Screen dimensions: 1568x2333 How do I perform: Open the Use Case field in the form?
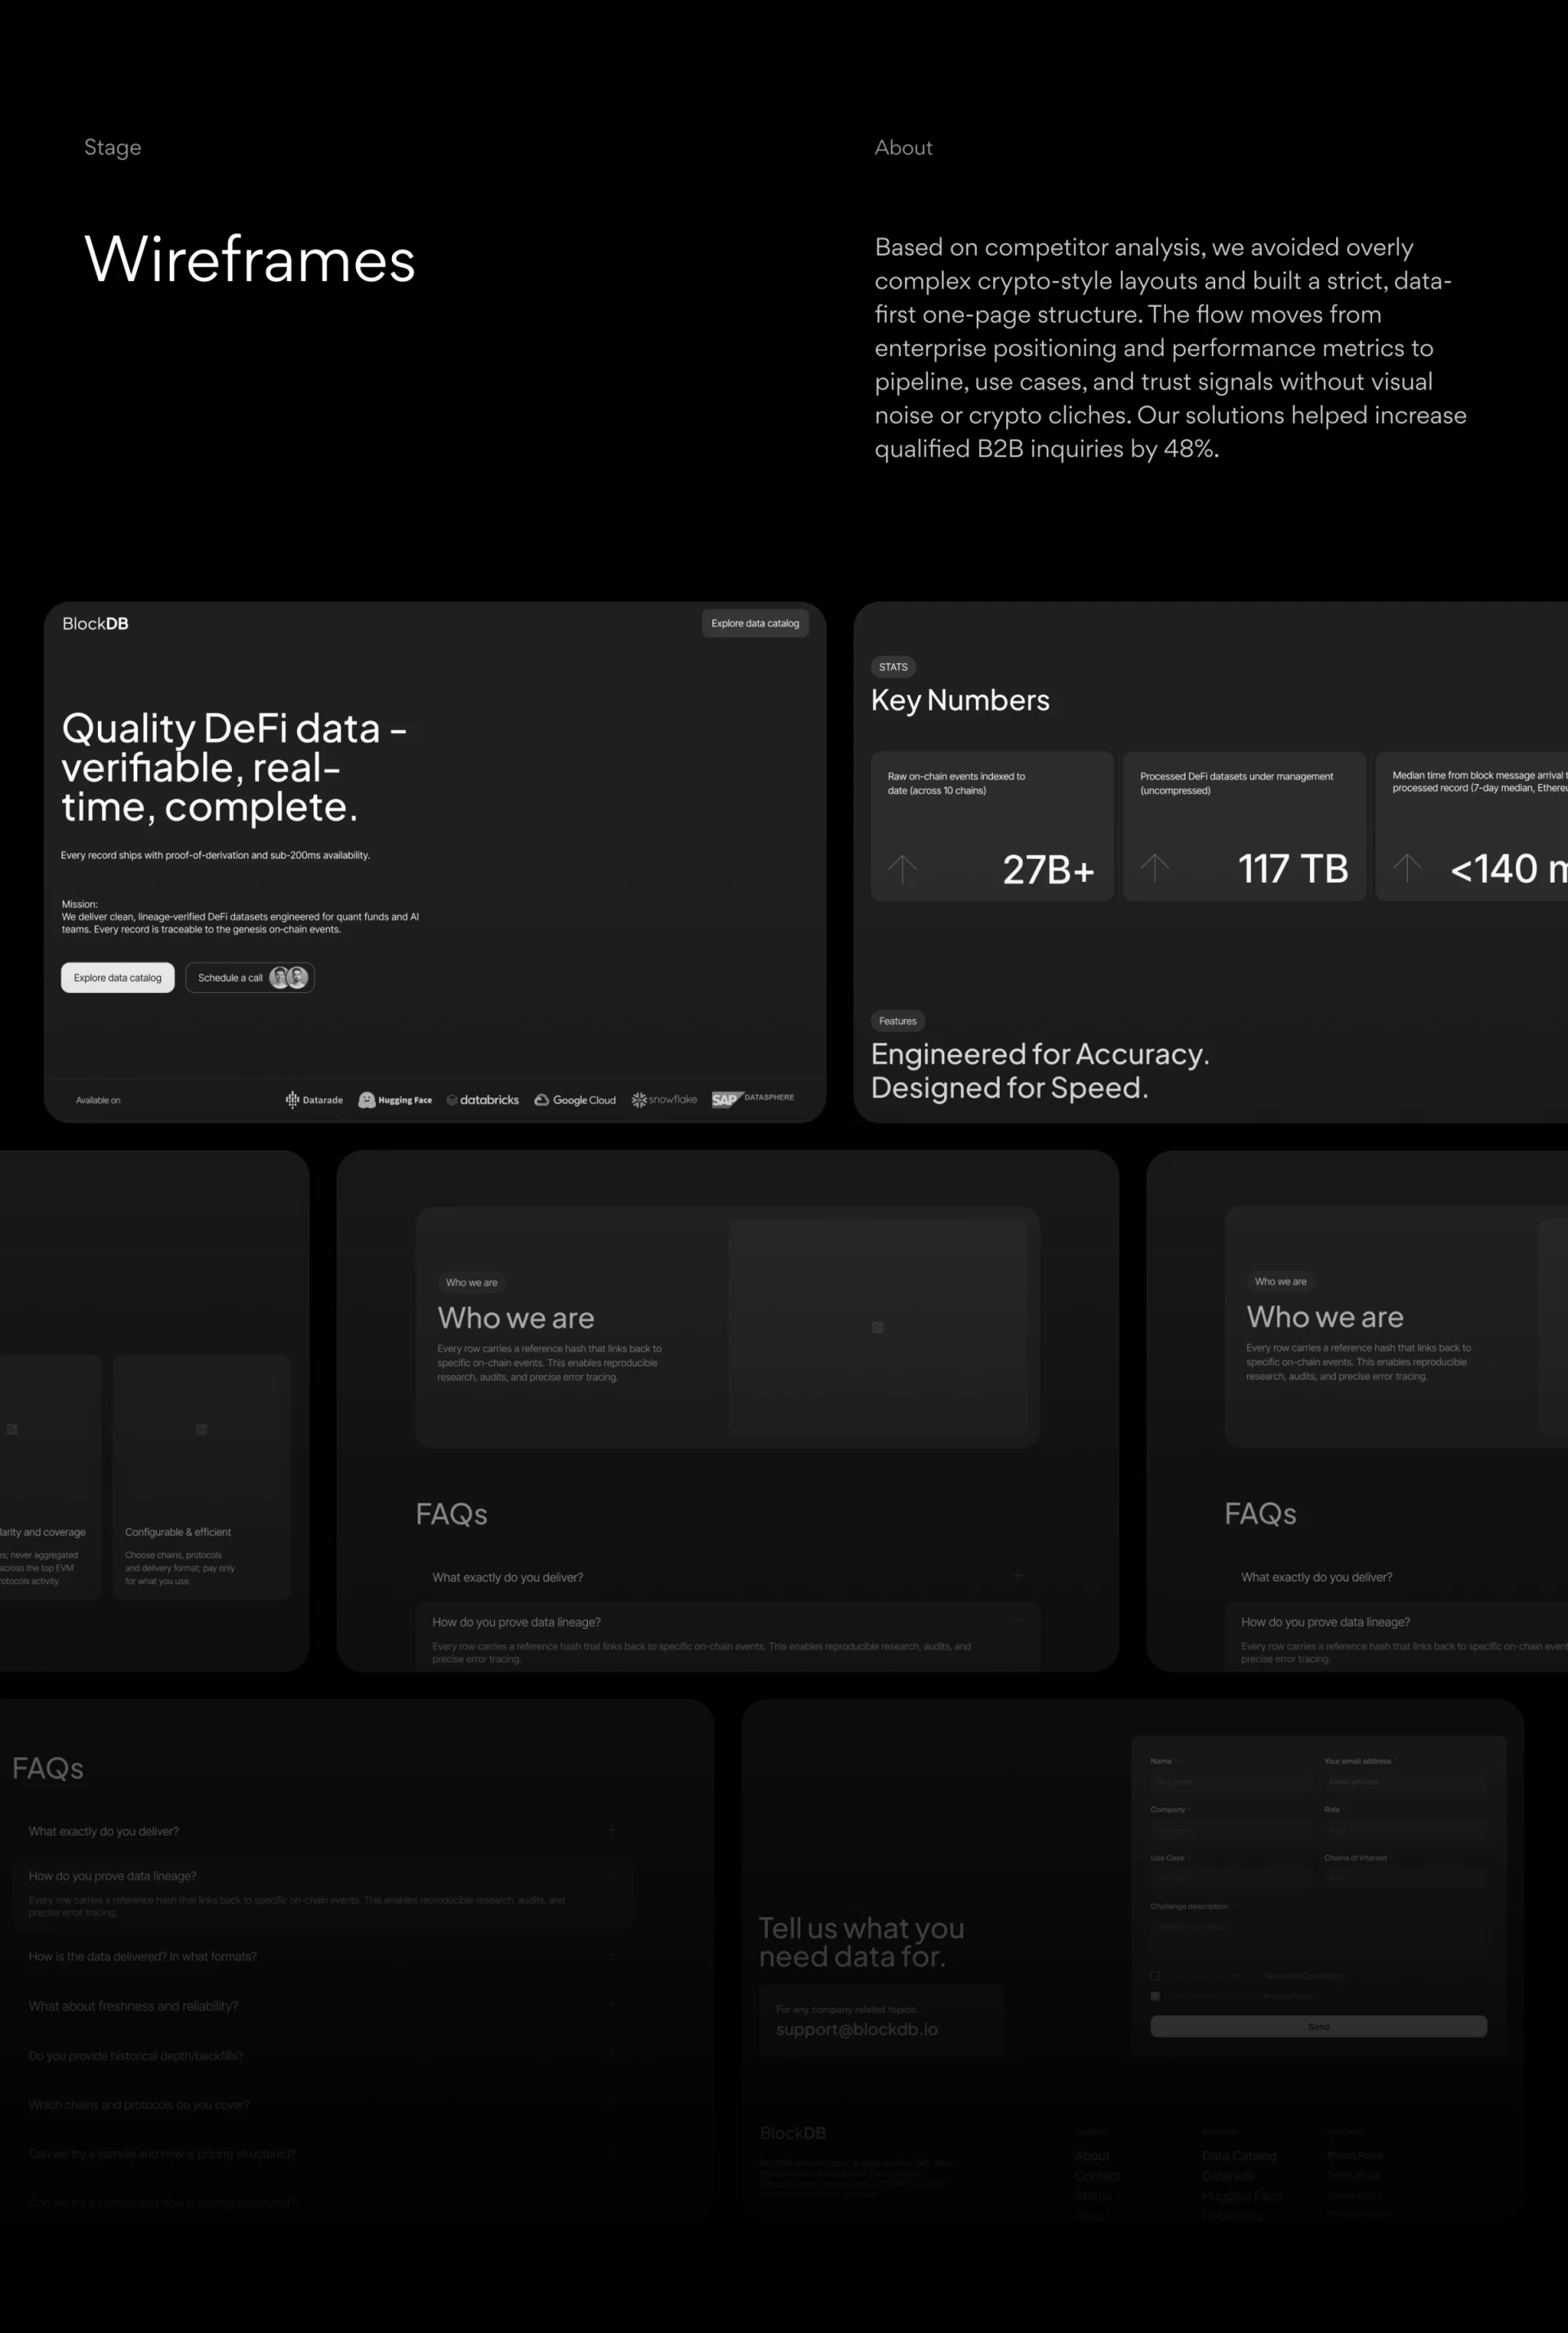tap(1232, 1879)
